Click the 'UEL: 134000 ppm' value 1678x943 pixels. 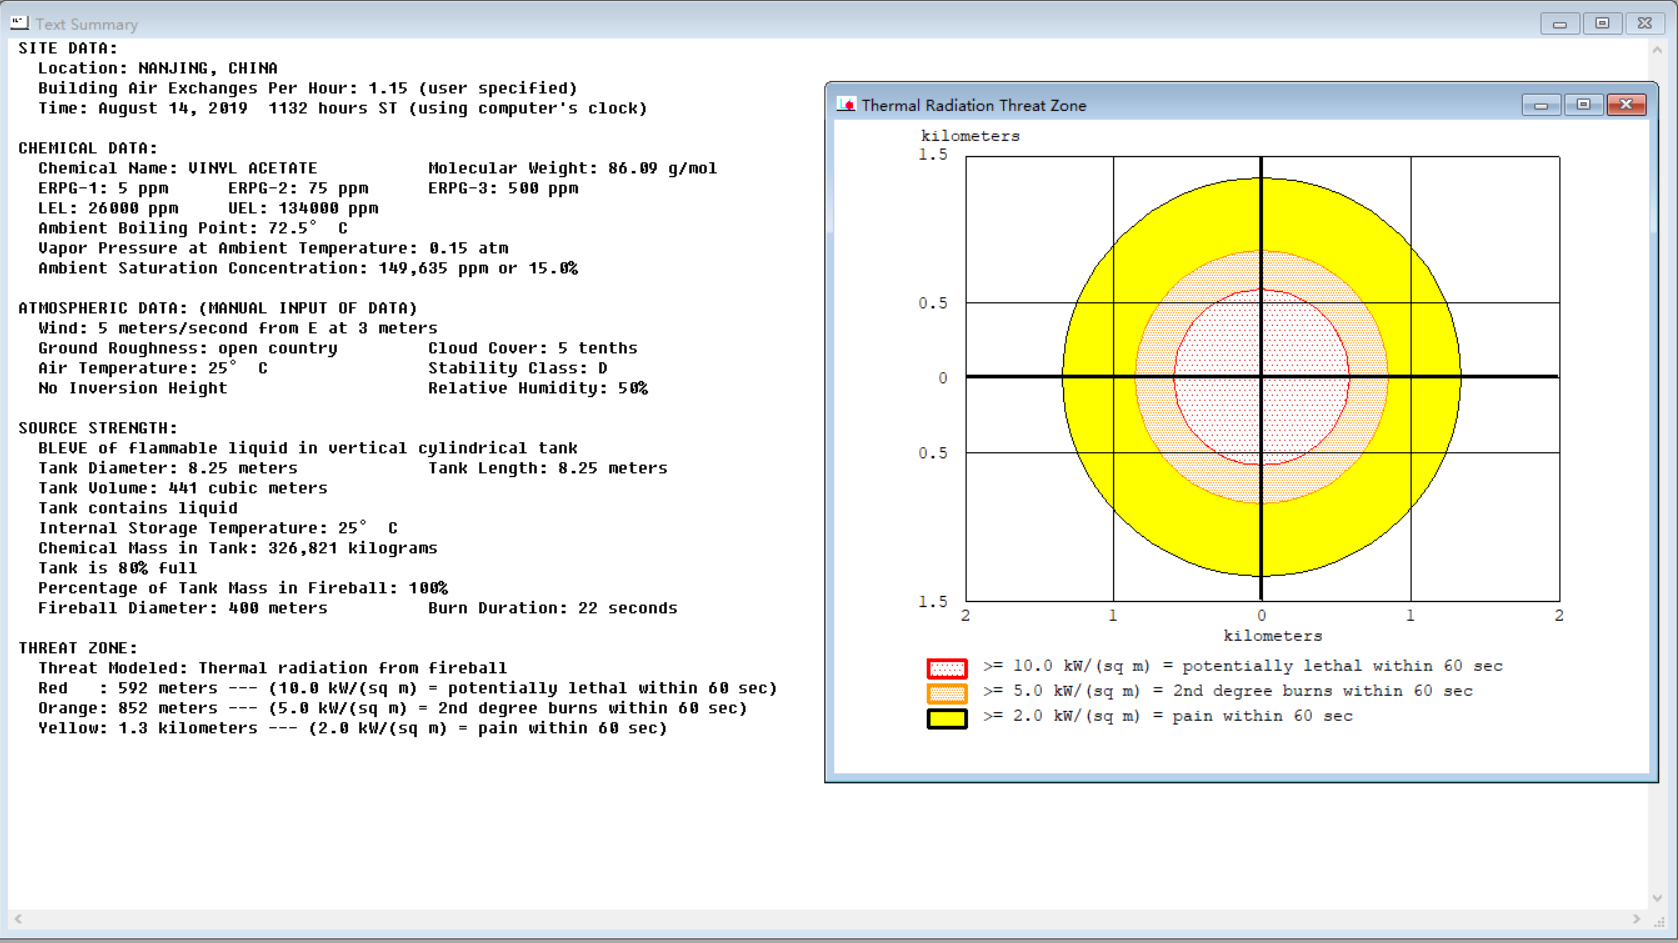pyautogui.click(x=303, y=208)
